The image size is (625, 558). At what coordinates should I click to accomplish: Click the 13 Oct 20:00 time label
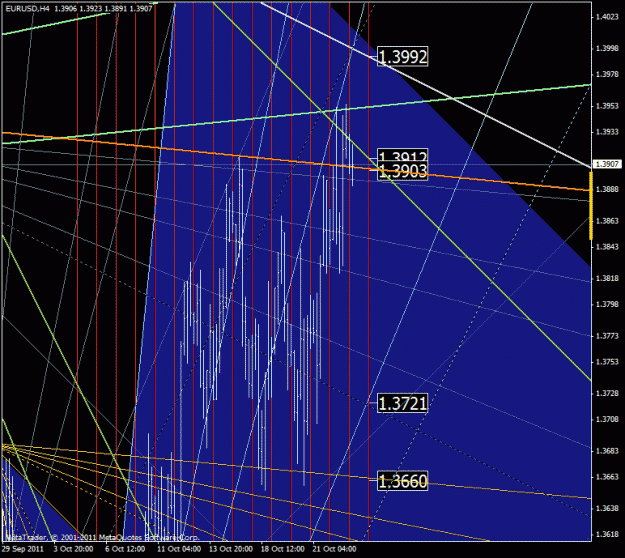[231, 549]
